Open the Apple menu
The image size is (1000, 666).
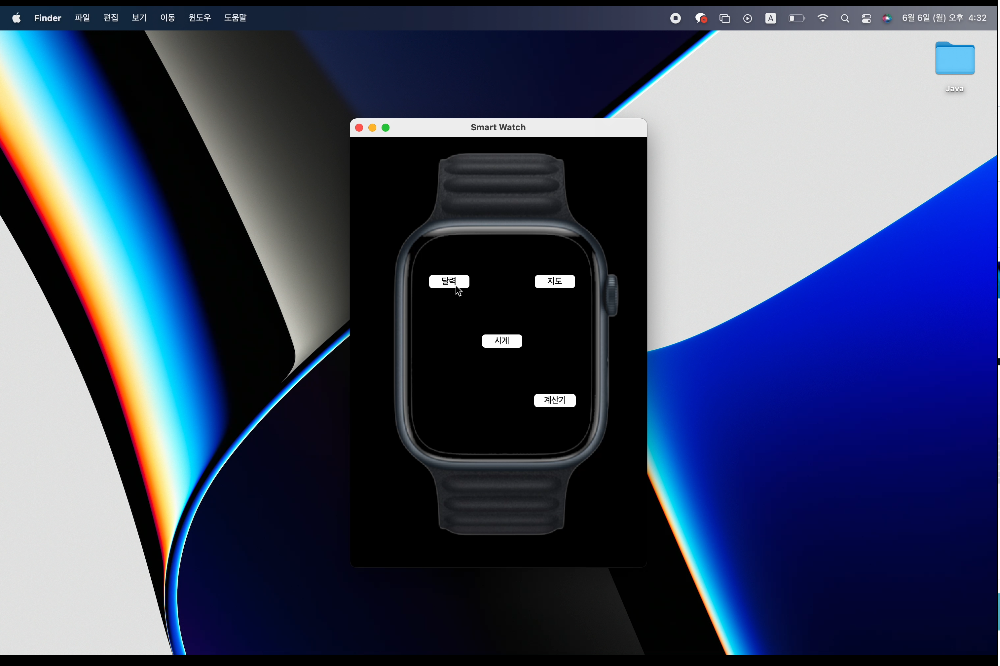point(15,17)
